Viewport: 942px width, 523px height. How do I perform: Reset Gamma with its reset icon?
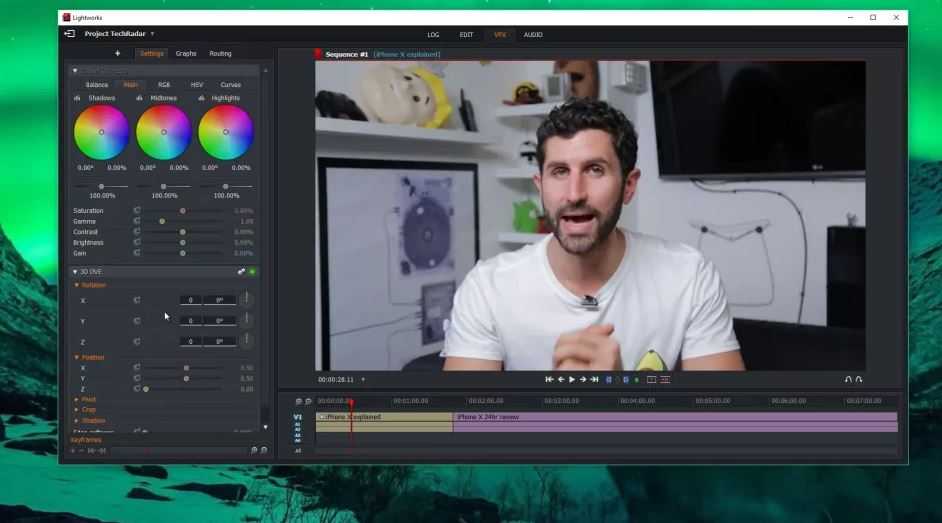(137, 221)
